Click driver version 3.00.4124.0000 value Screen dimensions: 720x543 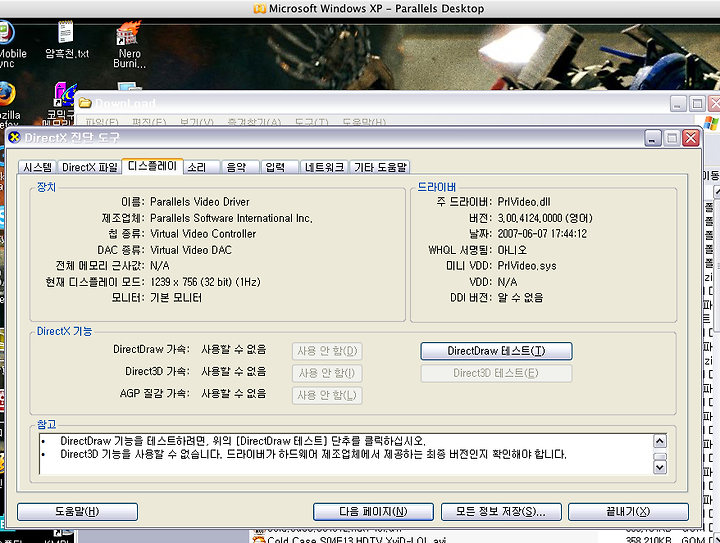pyautogui.click(x=545, y=218)
